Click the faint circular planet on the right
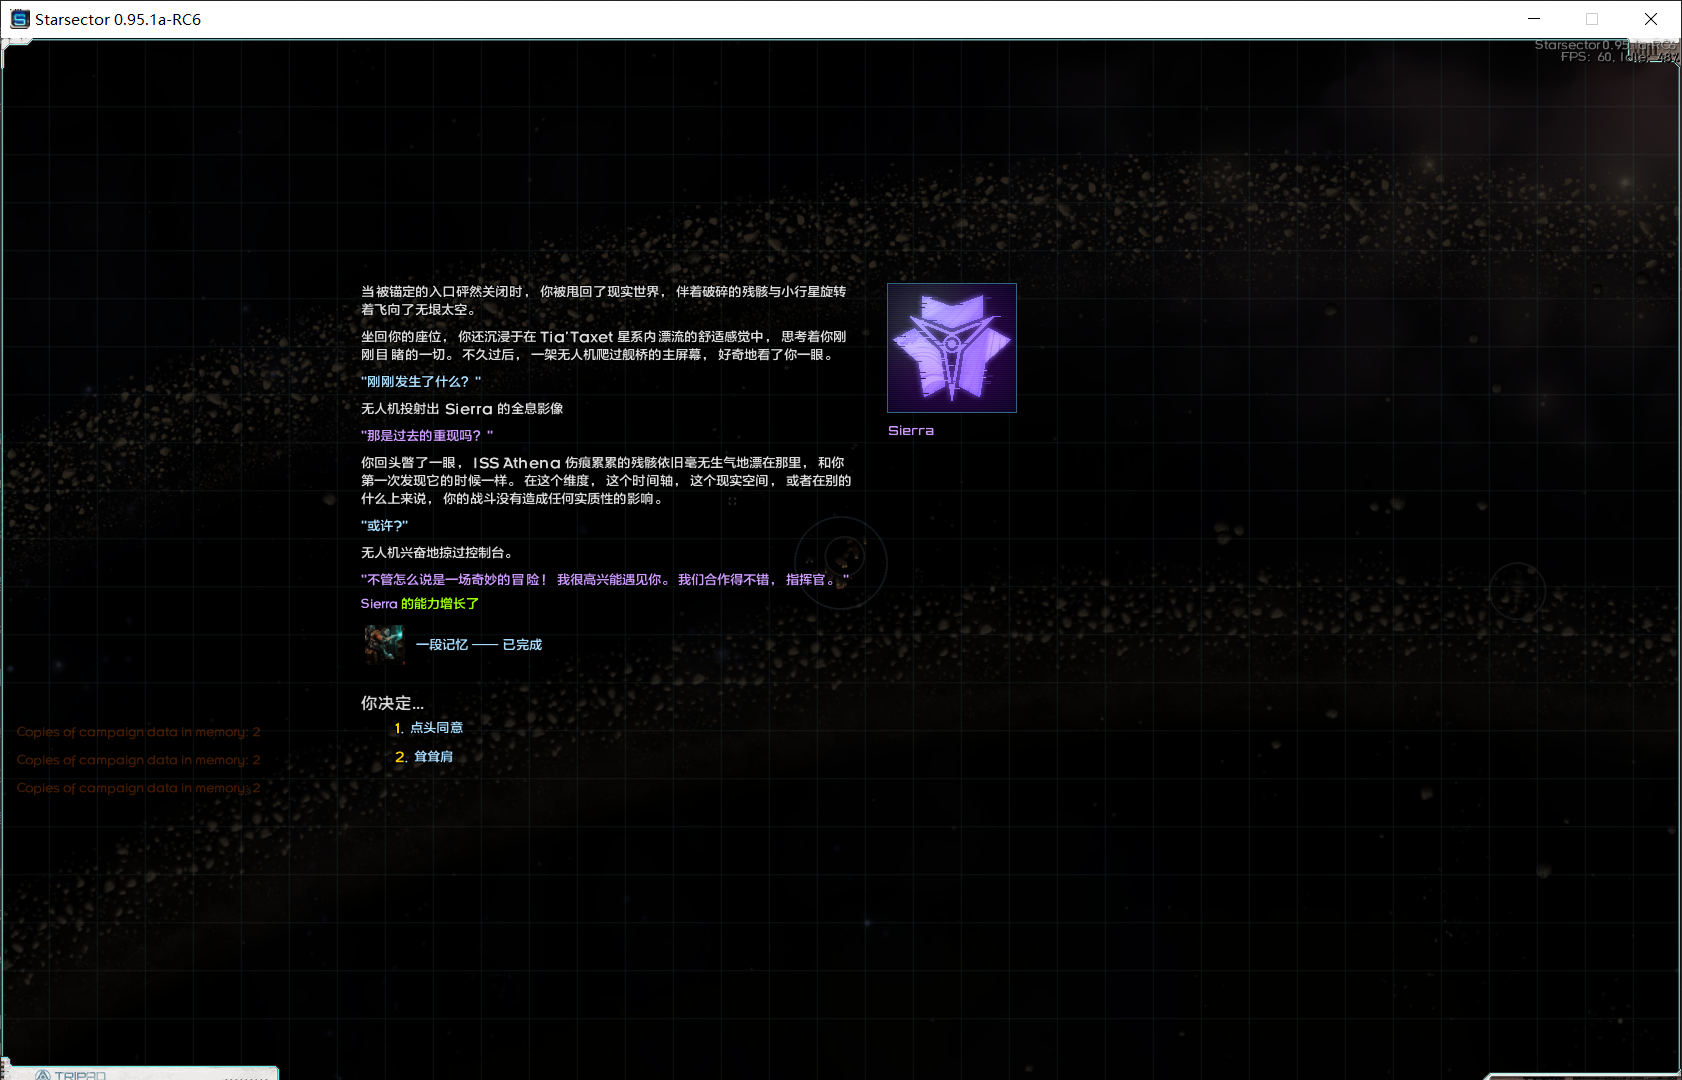 pyautogui.click(x=1517, y=590)
